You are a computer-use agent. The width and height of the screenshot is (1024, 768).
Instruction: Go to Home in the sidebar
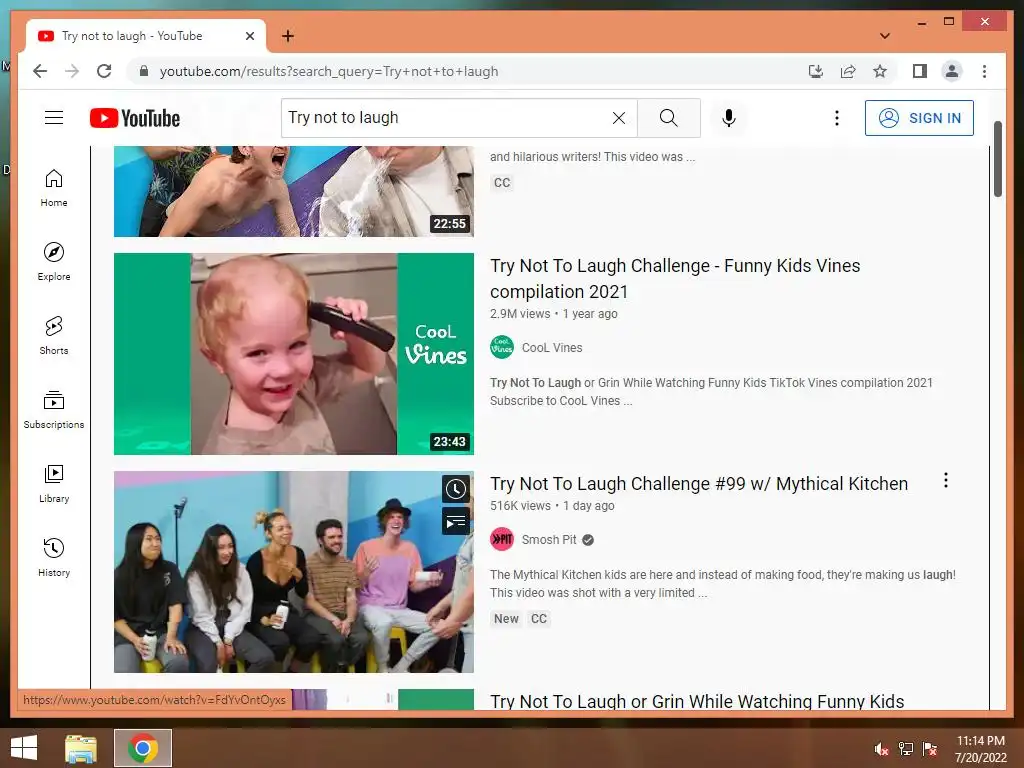pyautogui.click(x=54, y=188)
